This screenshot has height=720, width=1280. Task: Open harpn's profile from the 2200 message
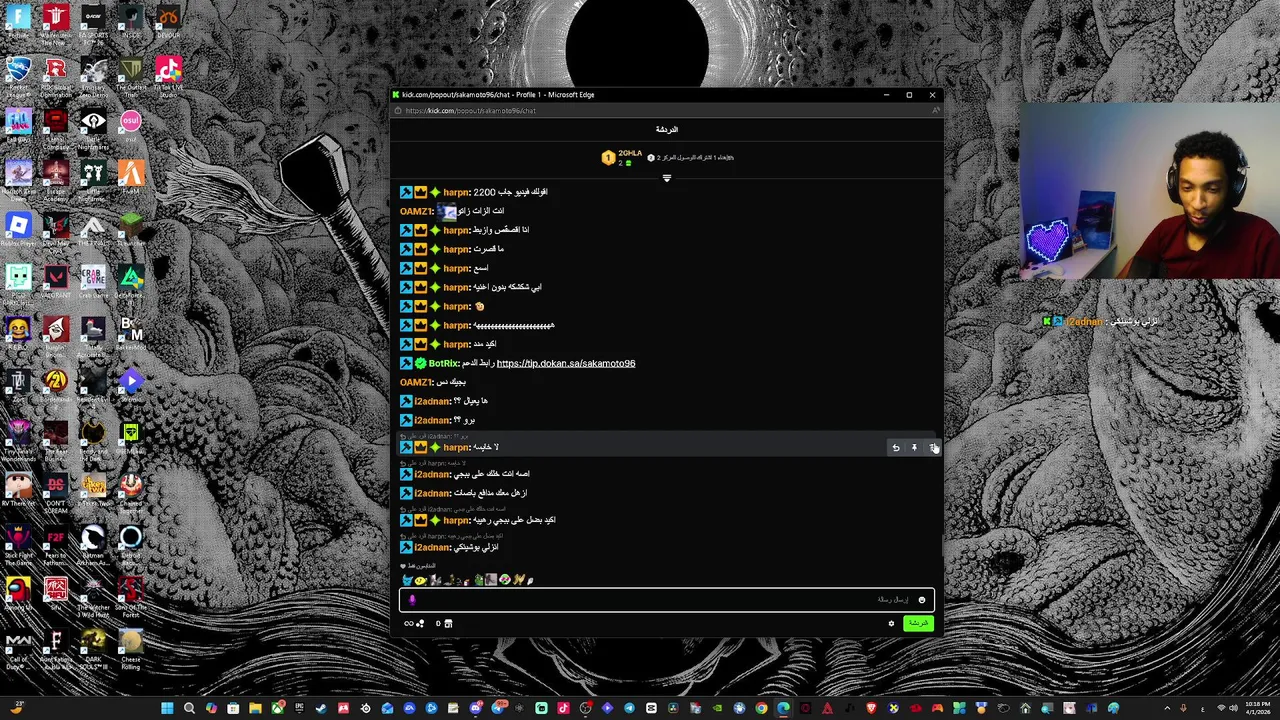(456, 192)
